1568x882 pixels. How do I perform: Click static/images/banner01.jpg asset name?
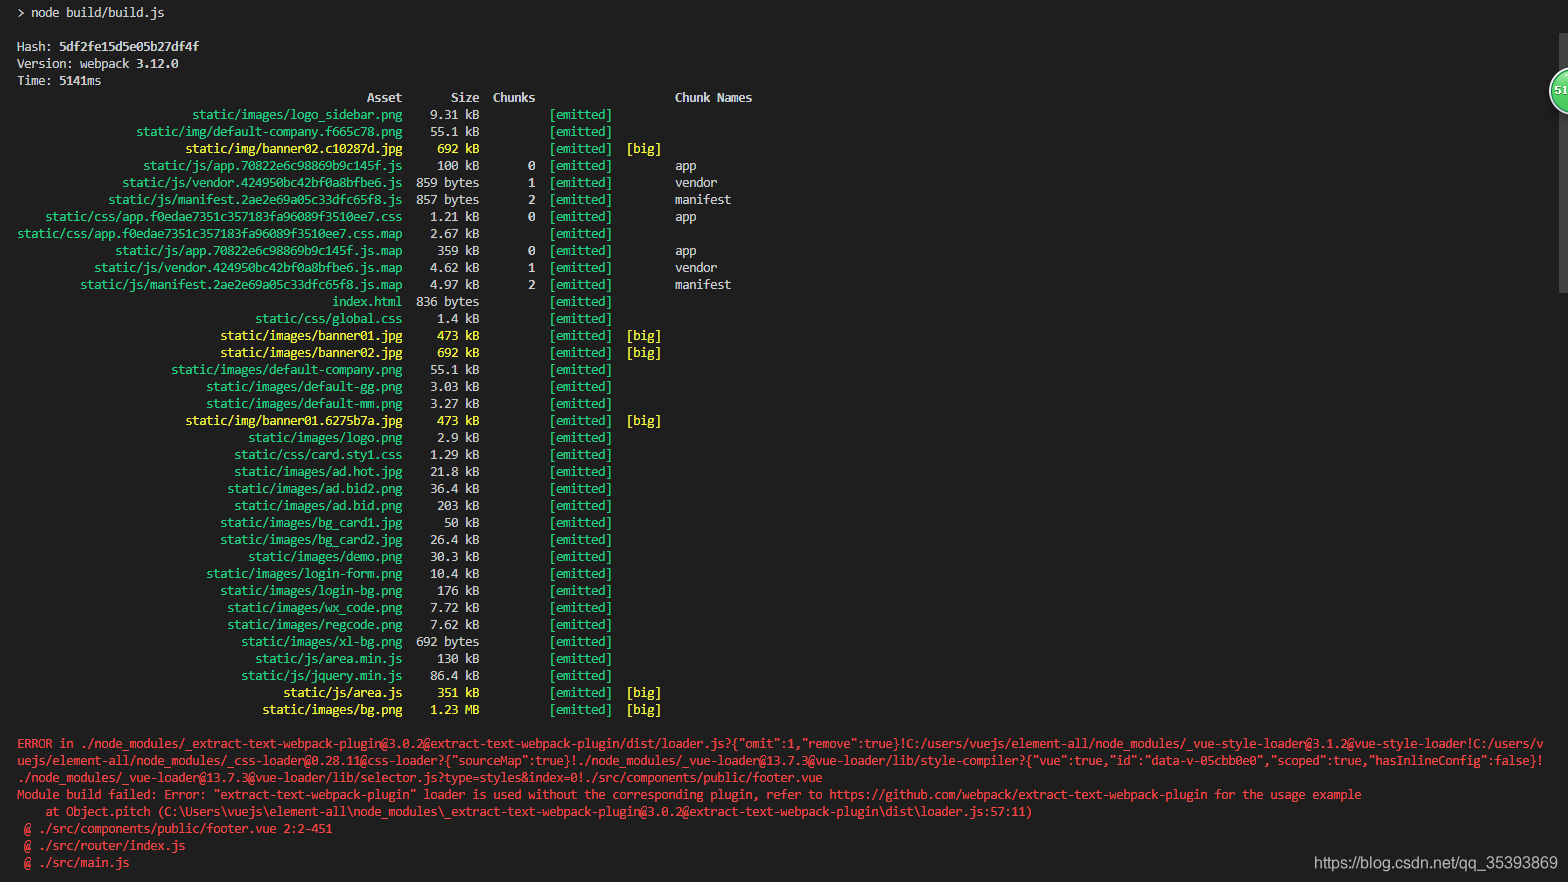(311, 336)
